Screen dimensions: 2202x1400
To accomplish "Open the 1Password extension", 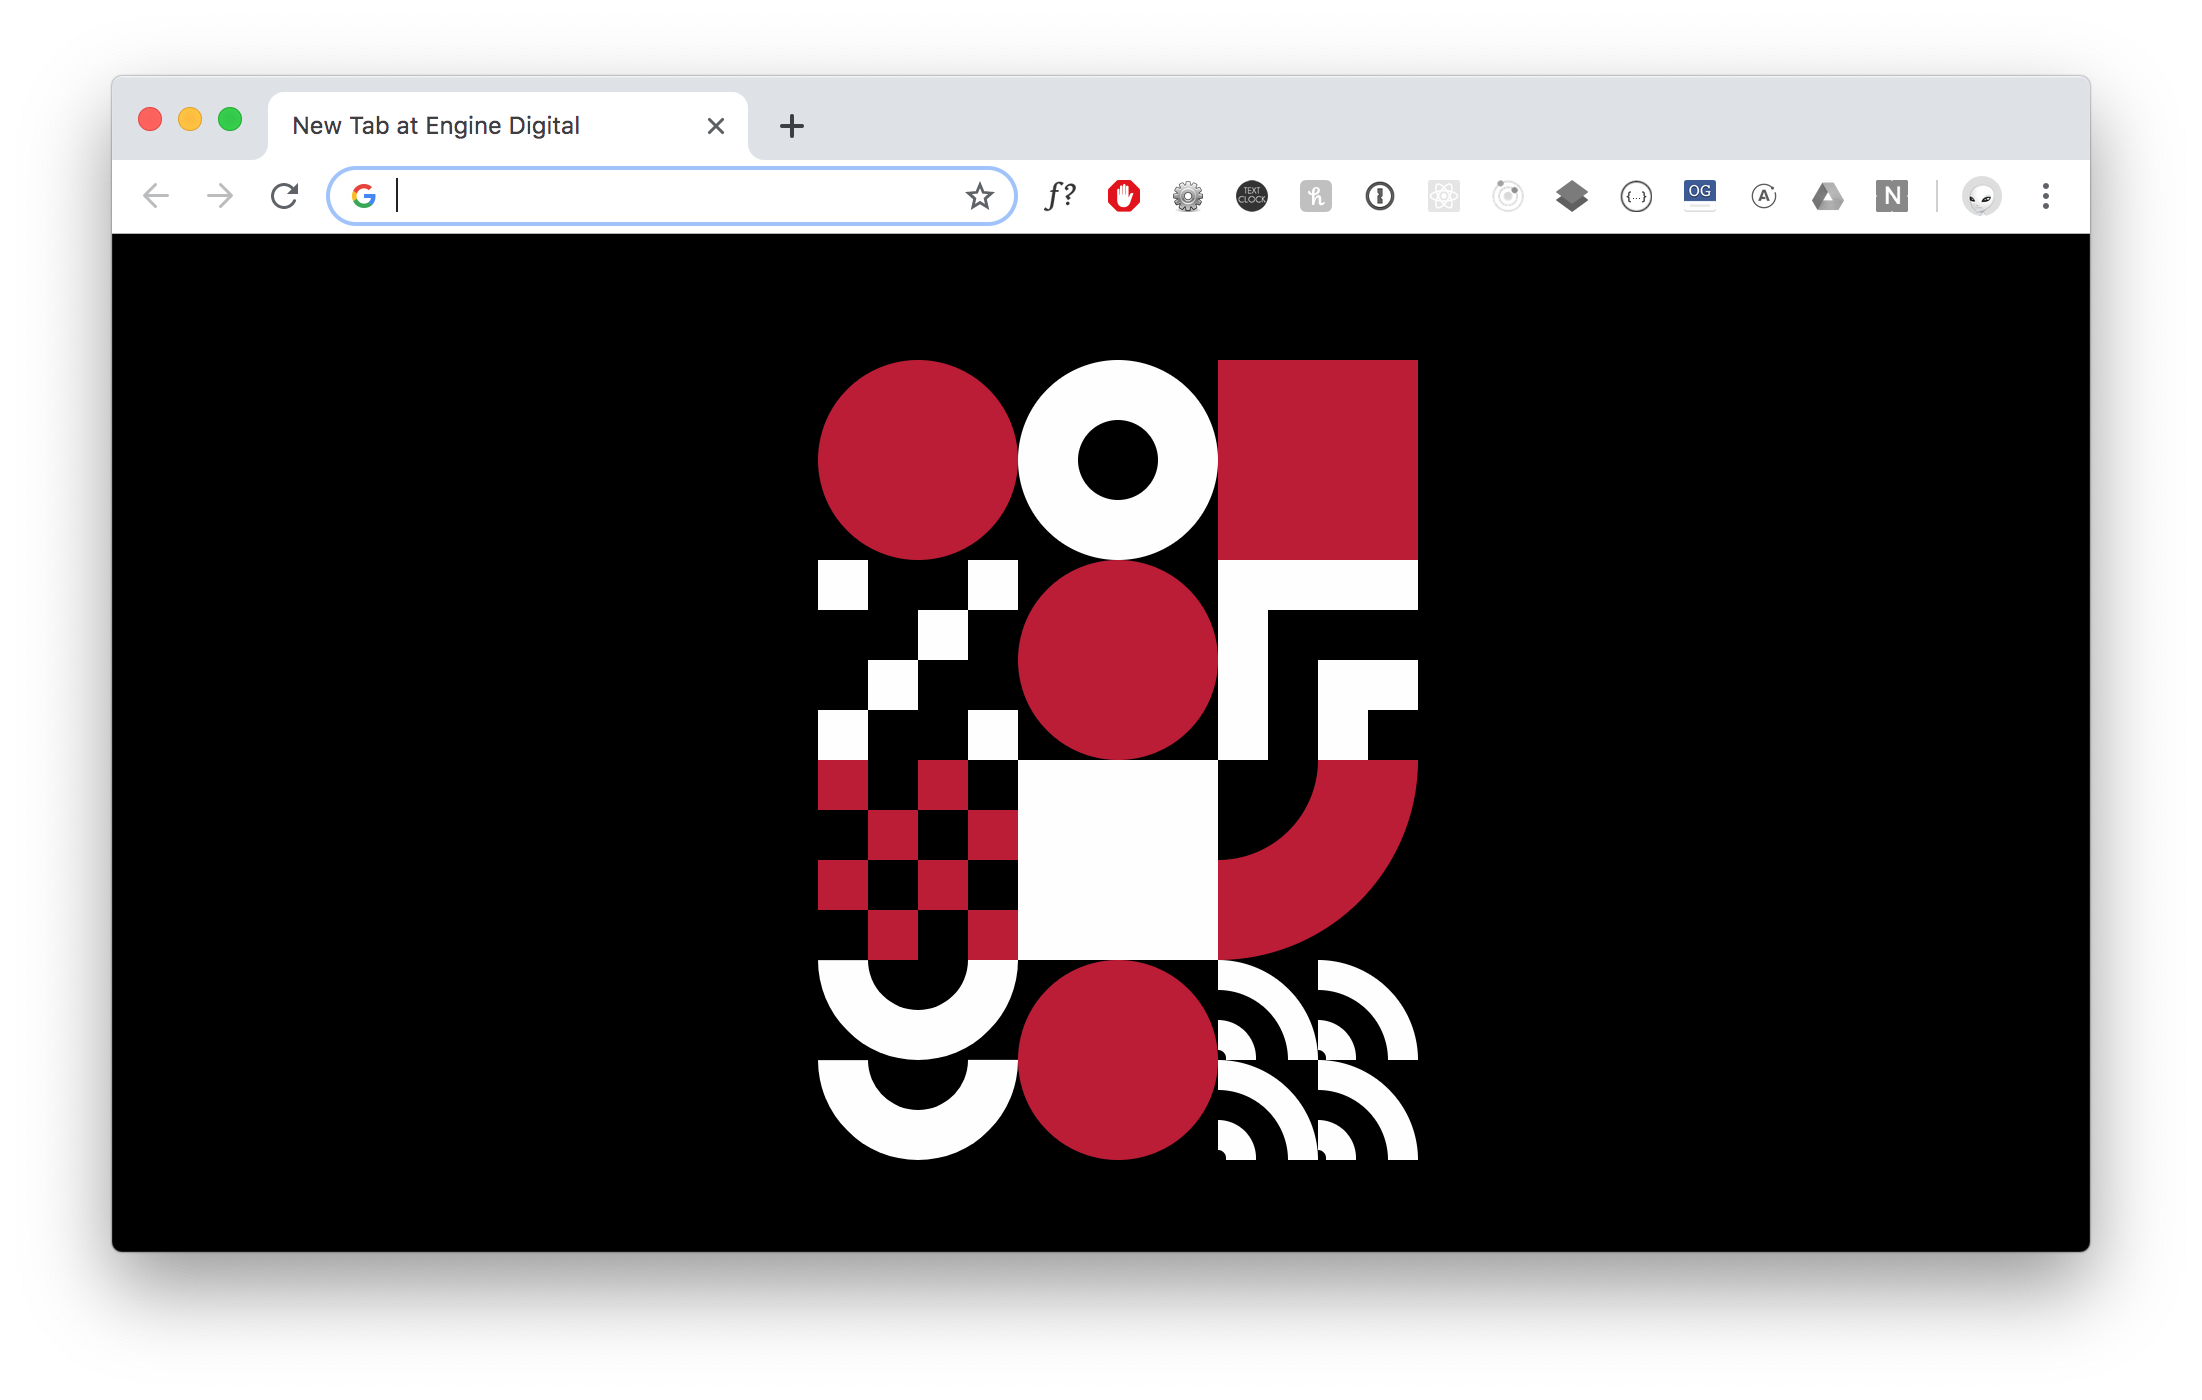I will (x=1380, y=196).
